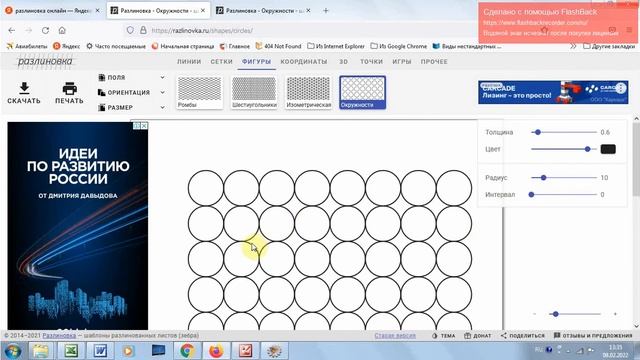Image resolution: width=640 pixels, height=360 pixels.
Task: Adjust the Интервал spacing slider
Action: click(564, 195)
